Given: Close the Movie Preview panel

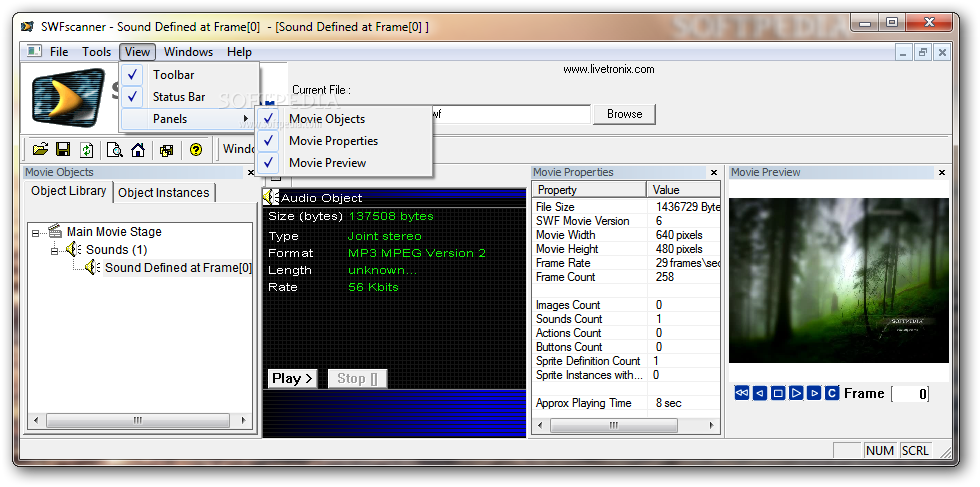Looking at the screenshot, I should (x=942, y=173).
